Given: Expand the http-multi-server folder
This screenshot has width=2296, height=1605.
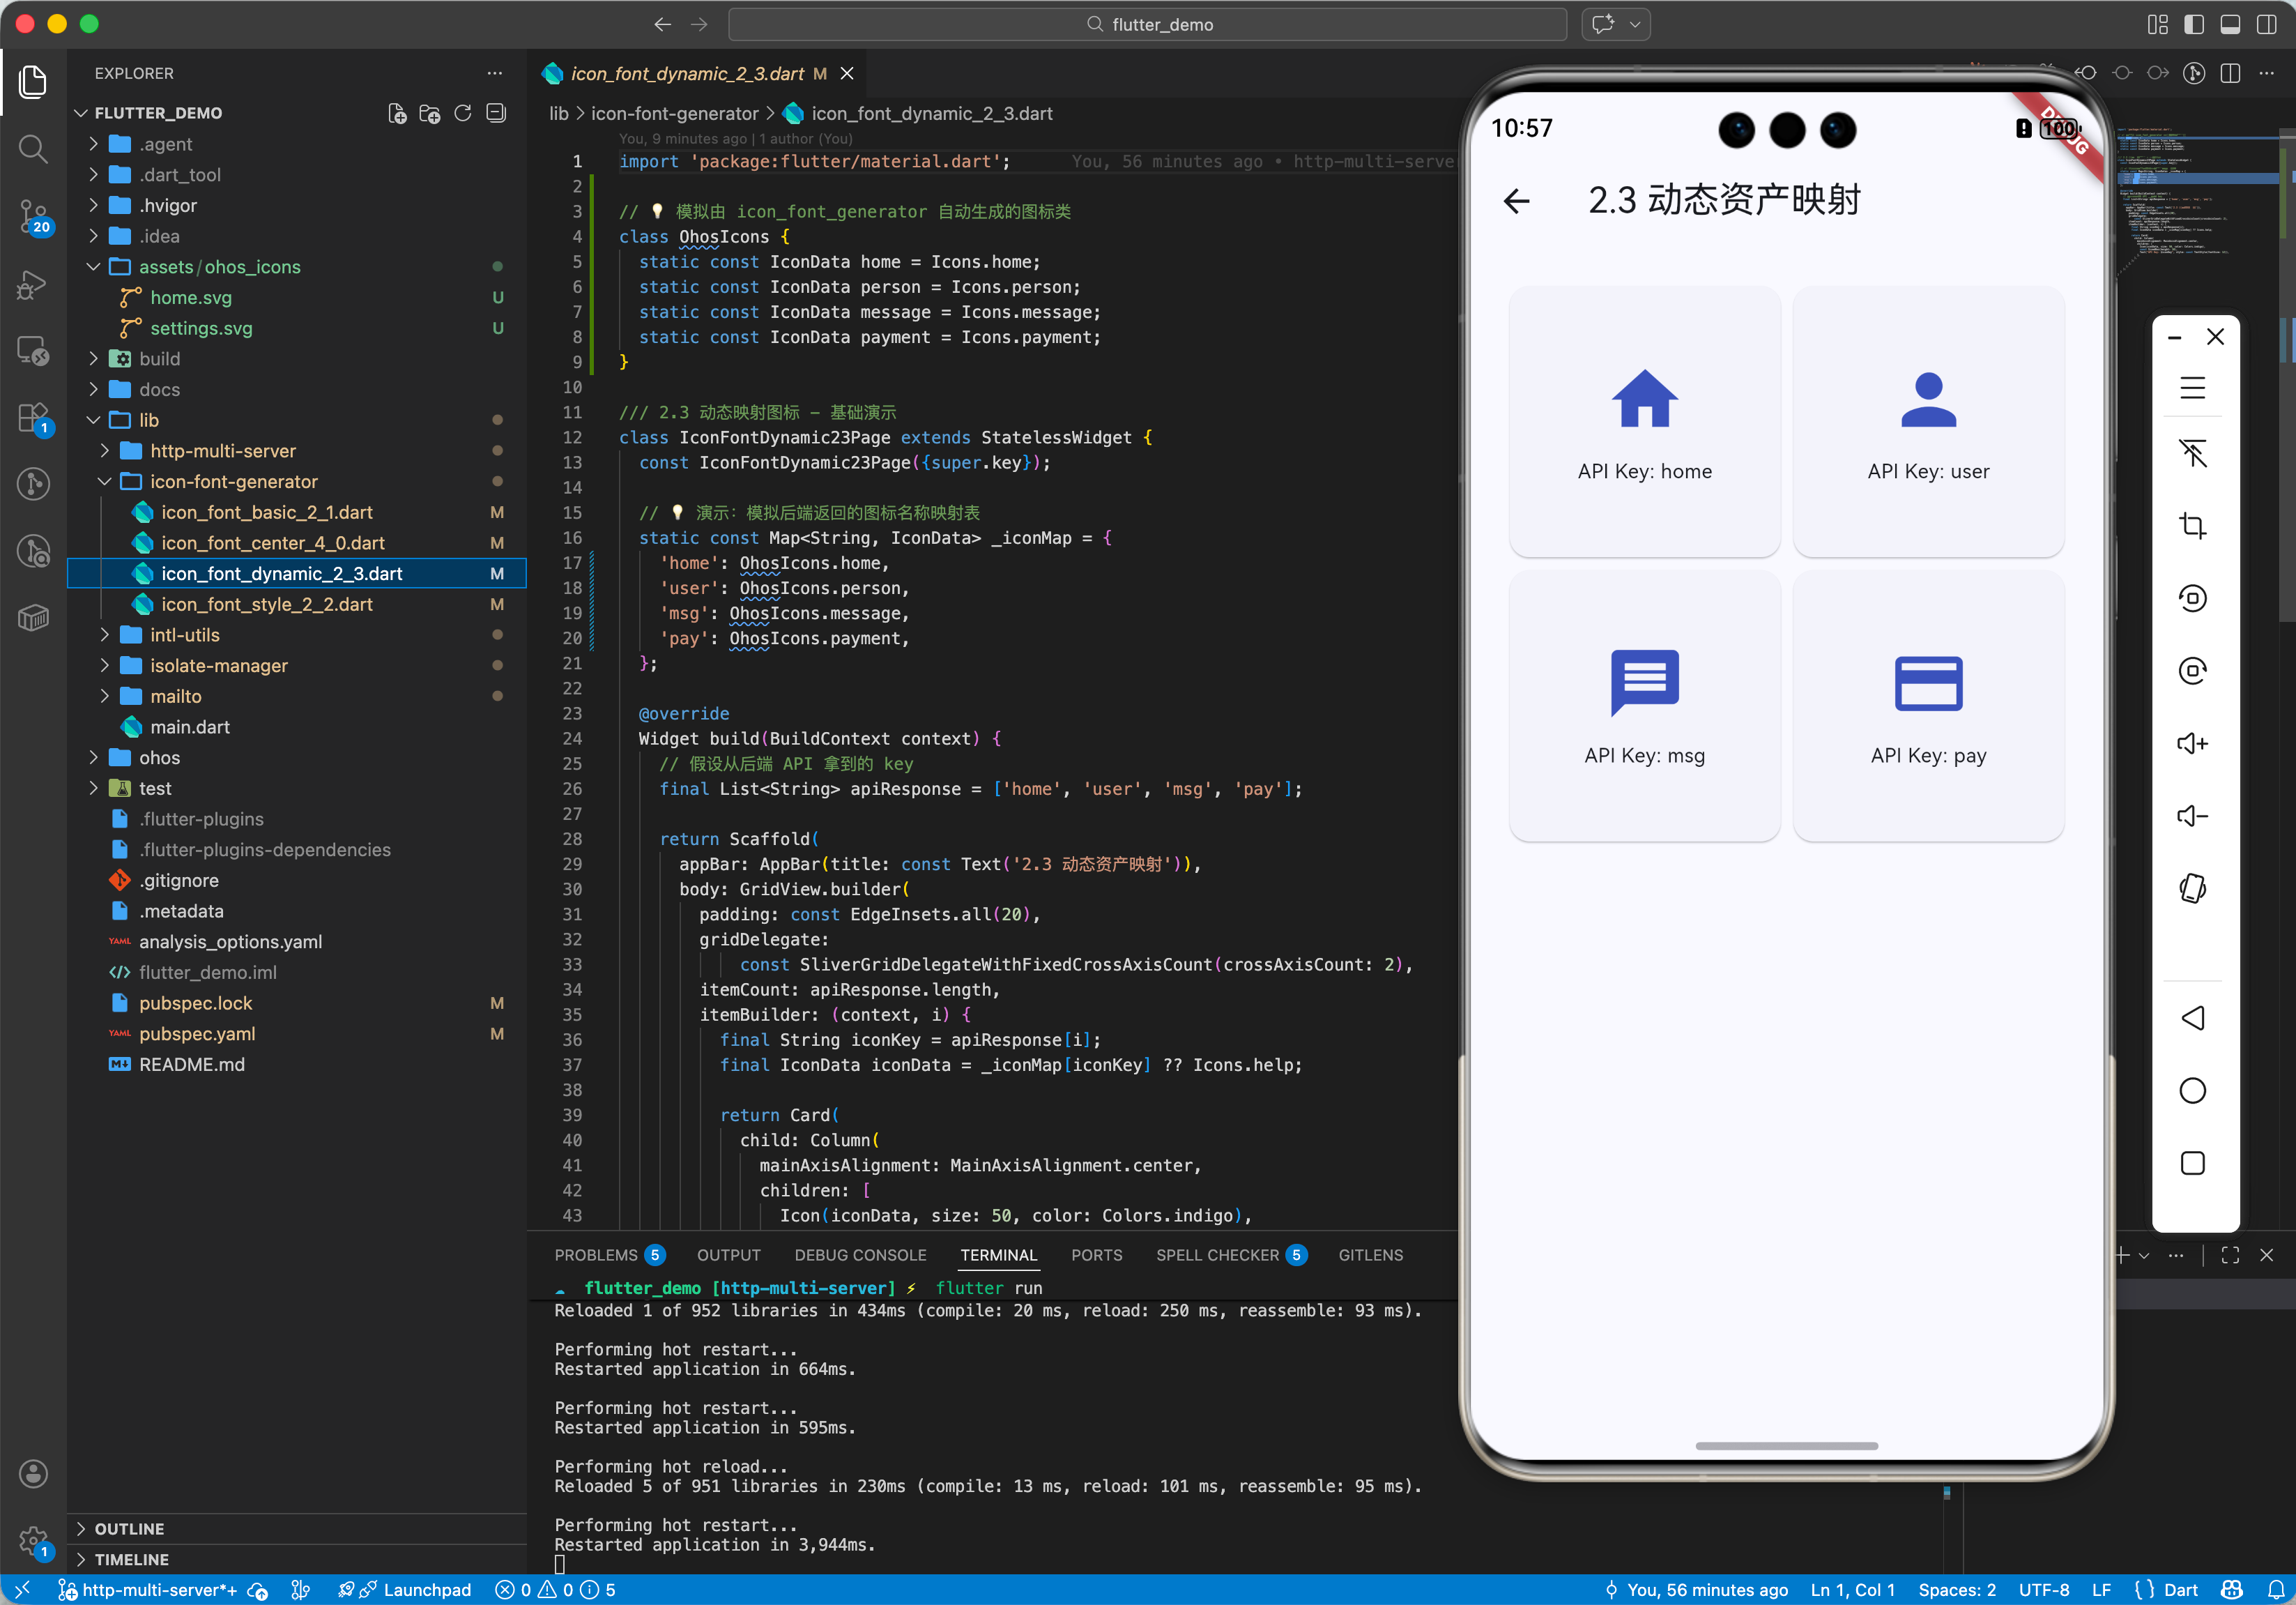Looking at the screenshot, I should (x=222, y=451).
